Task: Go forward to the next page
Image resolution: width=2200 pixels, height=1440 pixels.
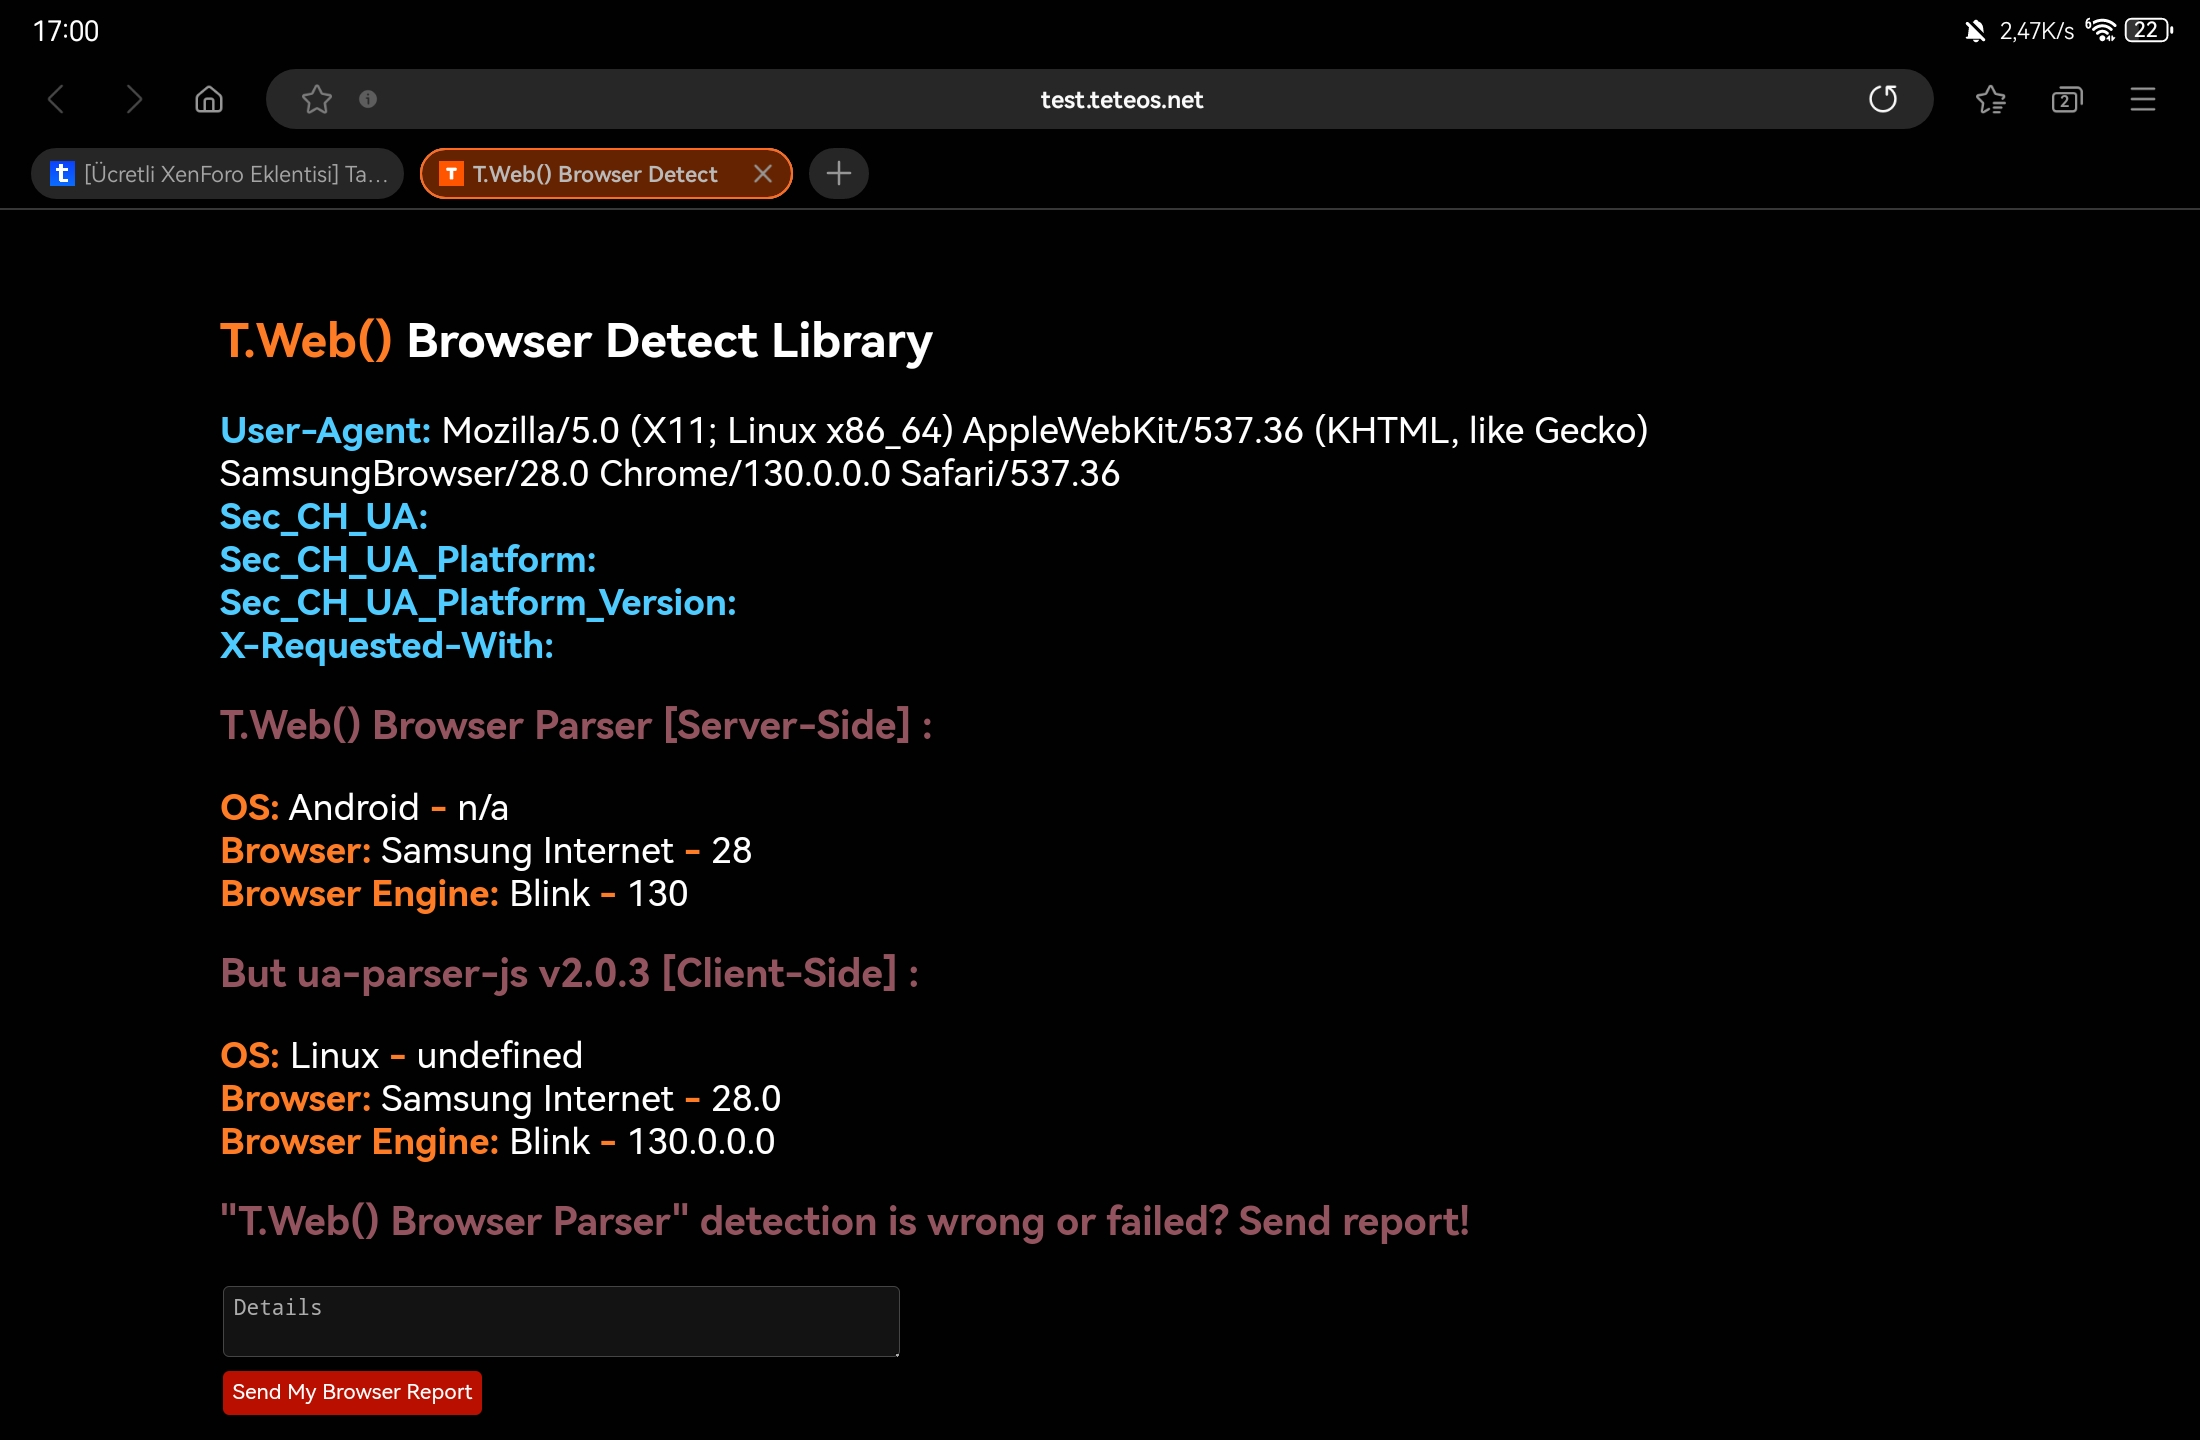Action: pyautogui.click(x=134, y=99)
